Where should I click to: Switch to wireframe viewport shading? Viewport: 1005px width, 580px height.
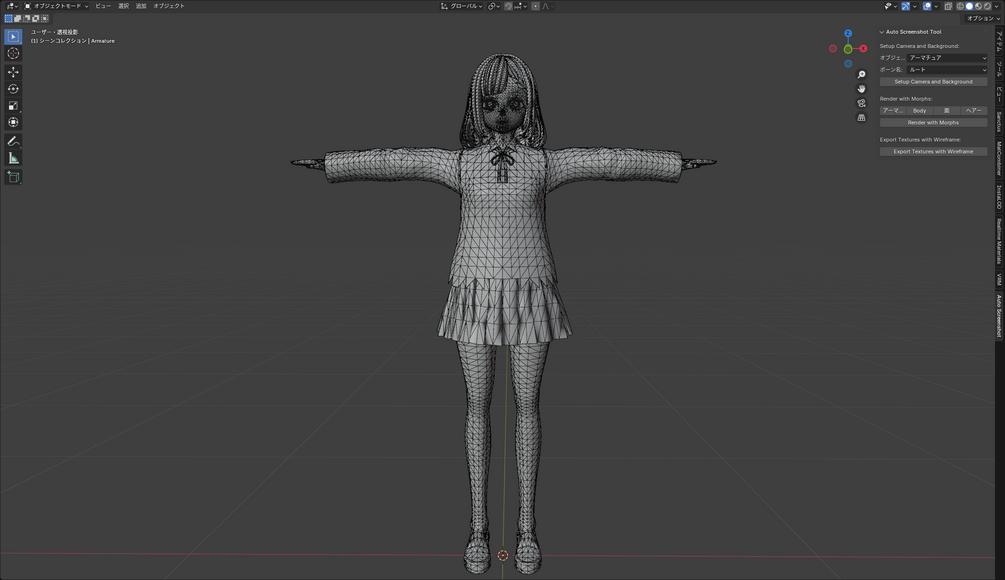(x=960, y=6)
